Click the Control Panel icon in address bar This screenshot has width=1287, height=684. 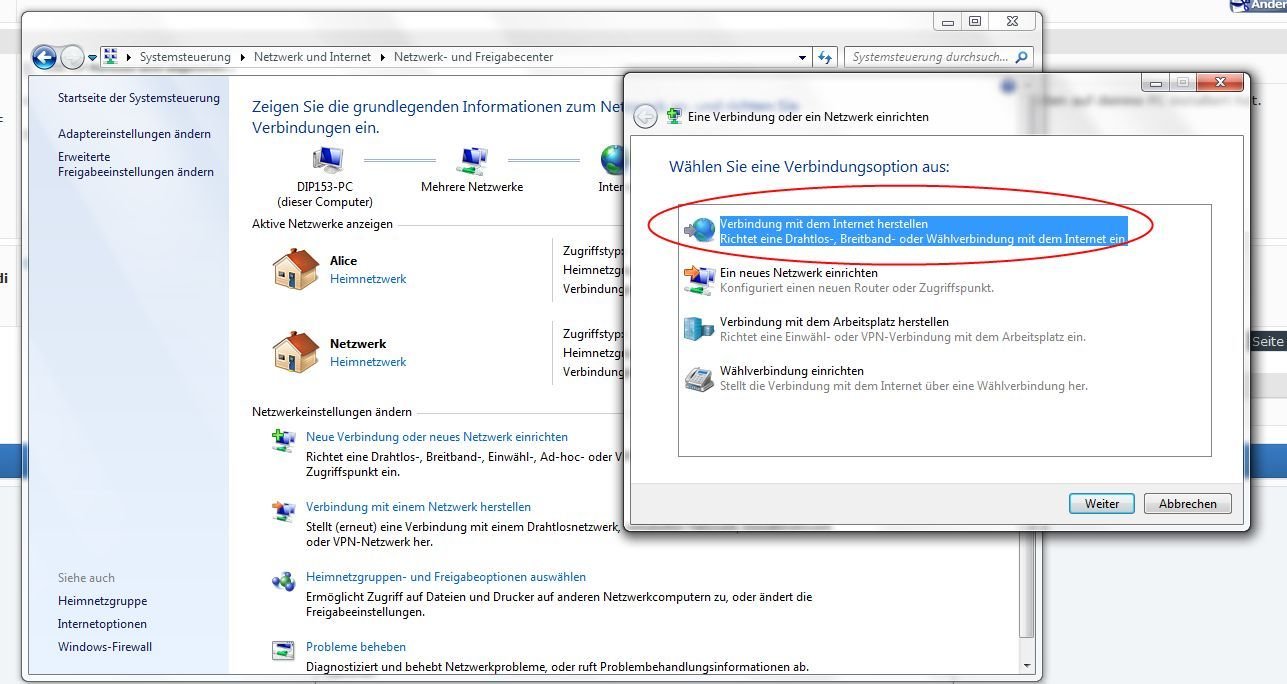tap(110, 57)
